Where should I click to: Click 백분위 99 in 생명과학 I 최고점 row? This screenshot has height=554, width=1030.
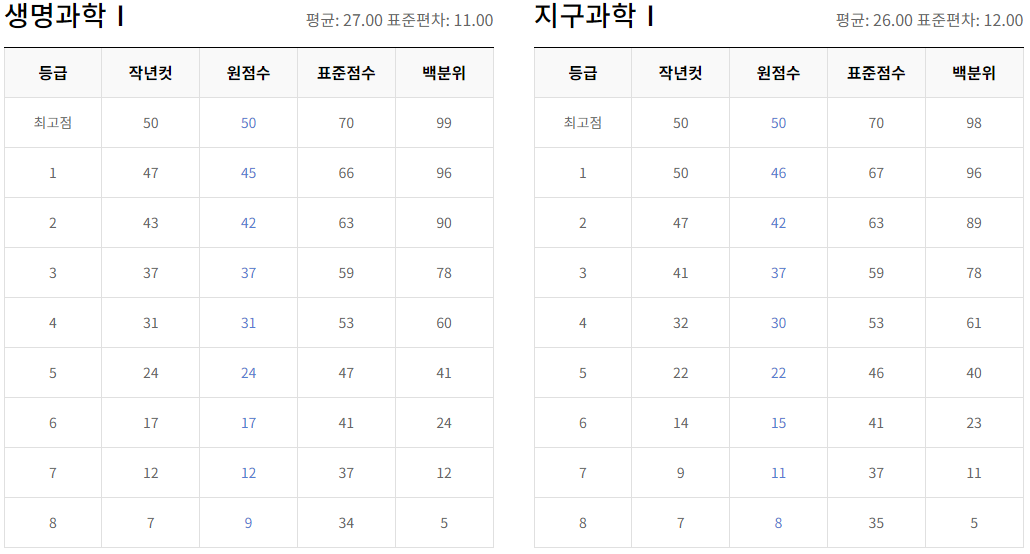pos(444,123)
